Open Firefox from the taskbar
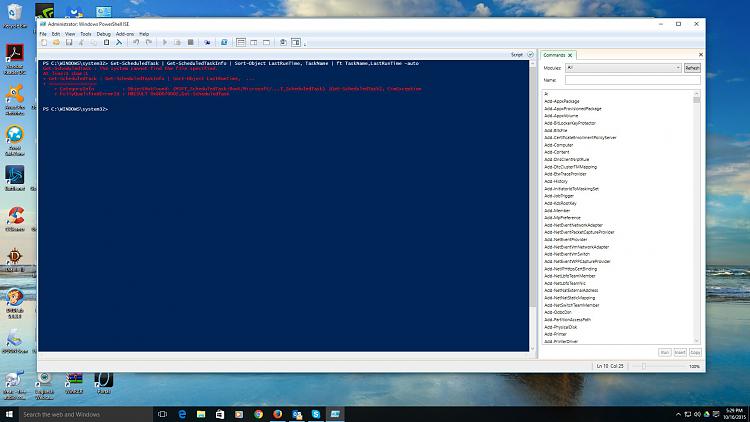 point(277,414)
